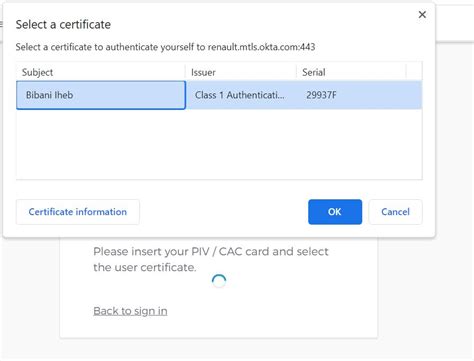The height and width of the screenshot is (361, 474).
Task: Select the Bibani Iheb subject cell
Action: pos(101,95)
